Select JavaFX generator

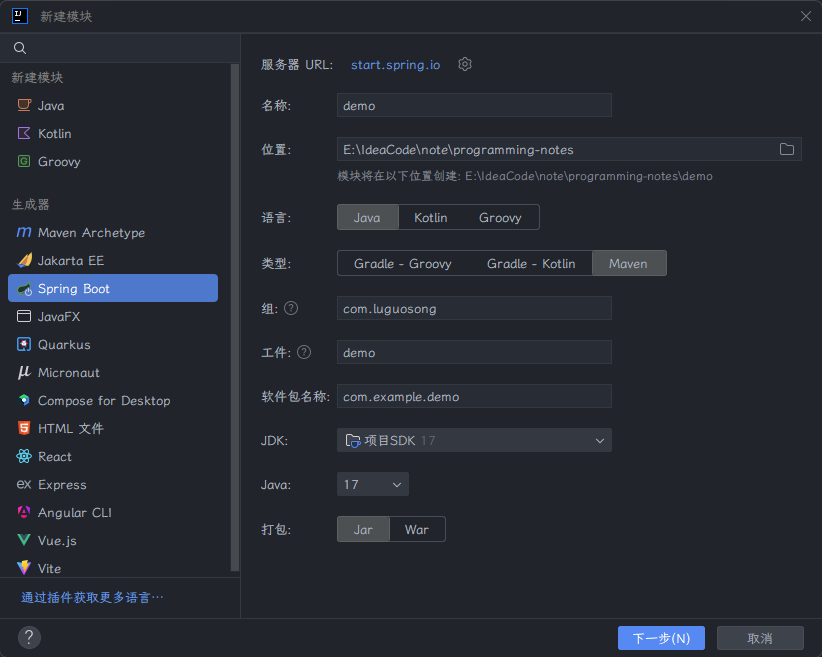point(113,316)
